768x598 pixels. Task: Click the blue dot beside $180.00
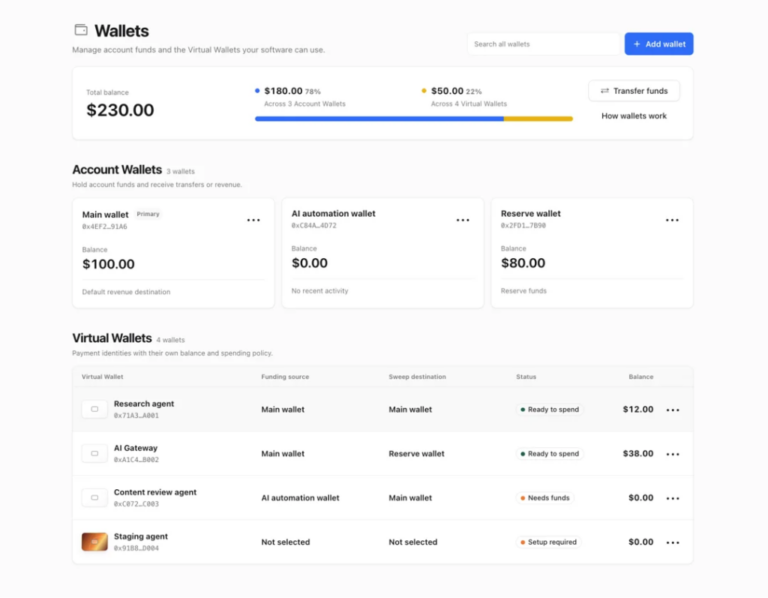[257, 91]
